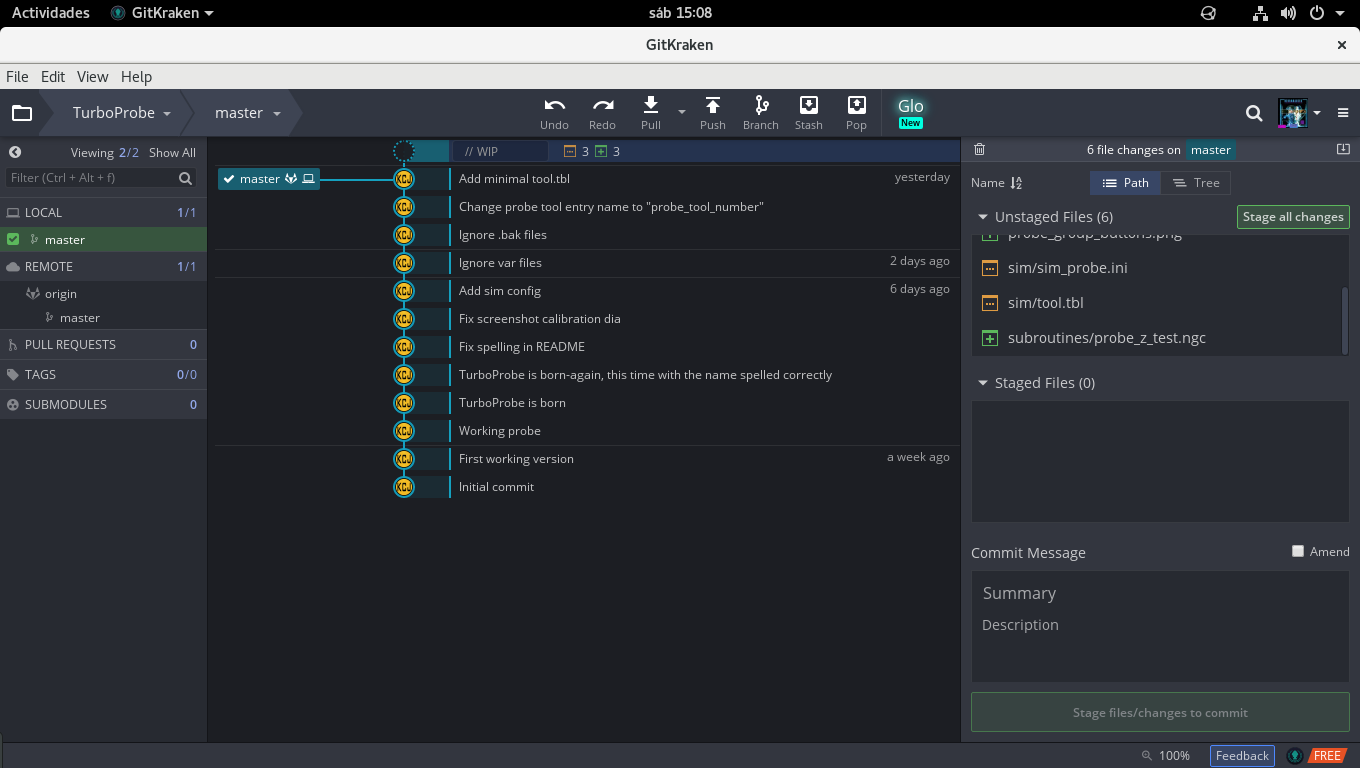Image resolution: width=1360 pixels, height=768 pixels.
Task: Toggle the Amend checkbox
Action: pyautogui.click(x=1298, y=551)
